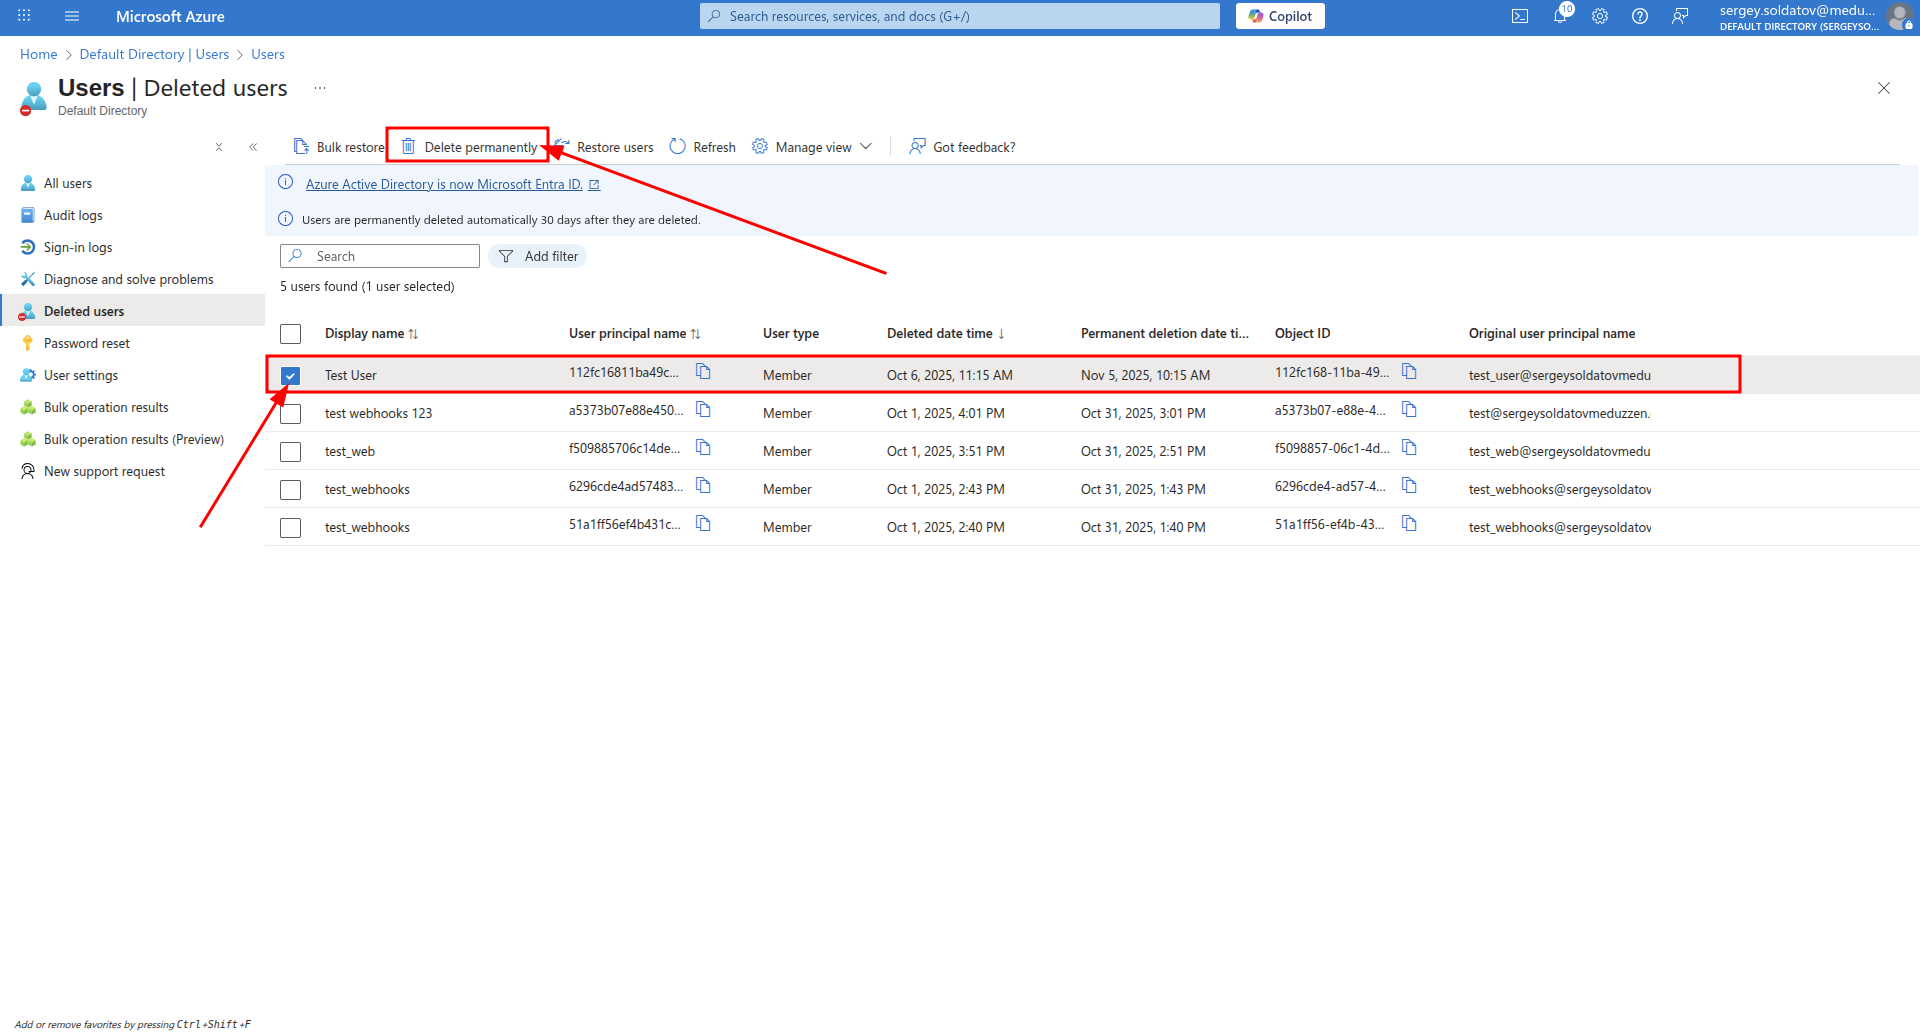Open the Users breadcrumb link
Screen dimensions: 1920x1034
tap(268, 54)
